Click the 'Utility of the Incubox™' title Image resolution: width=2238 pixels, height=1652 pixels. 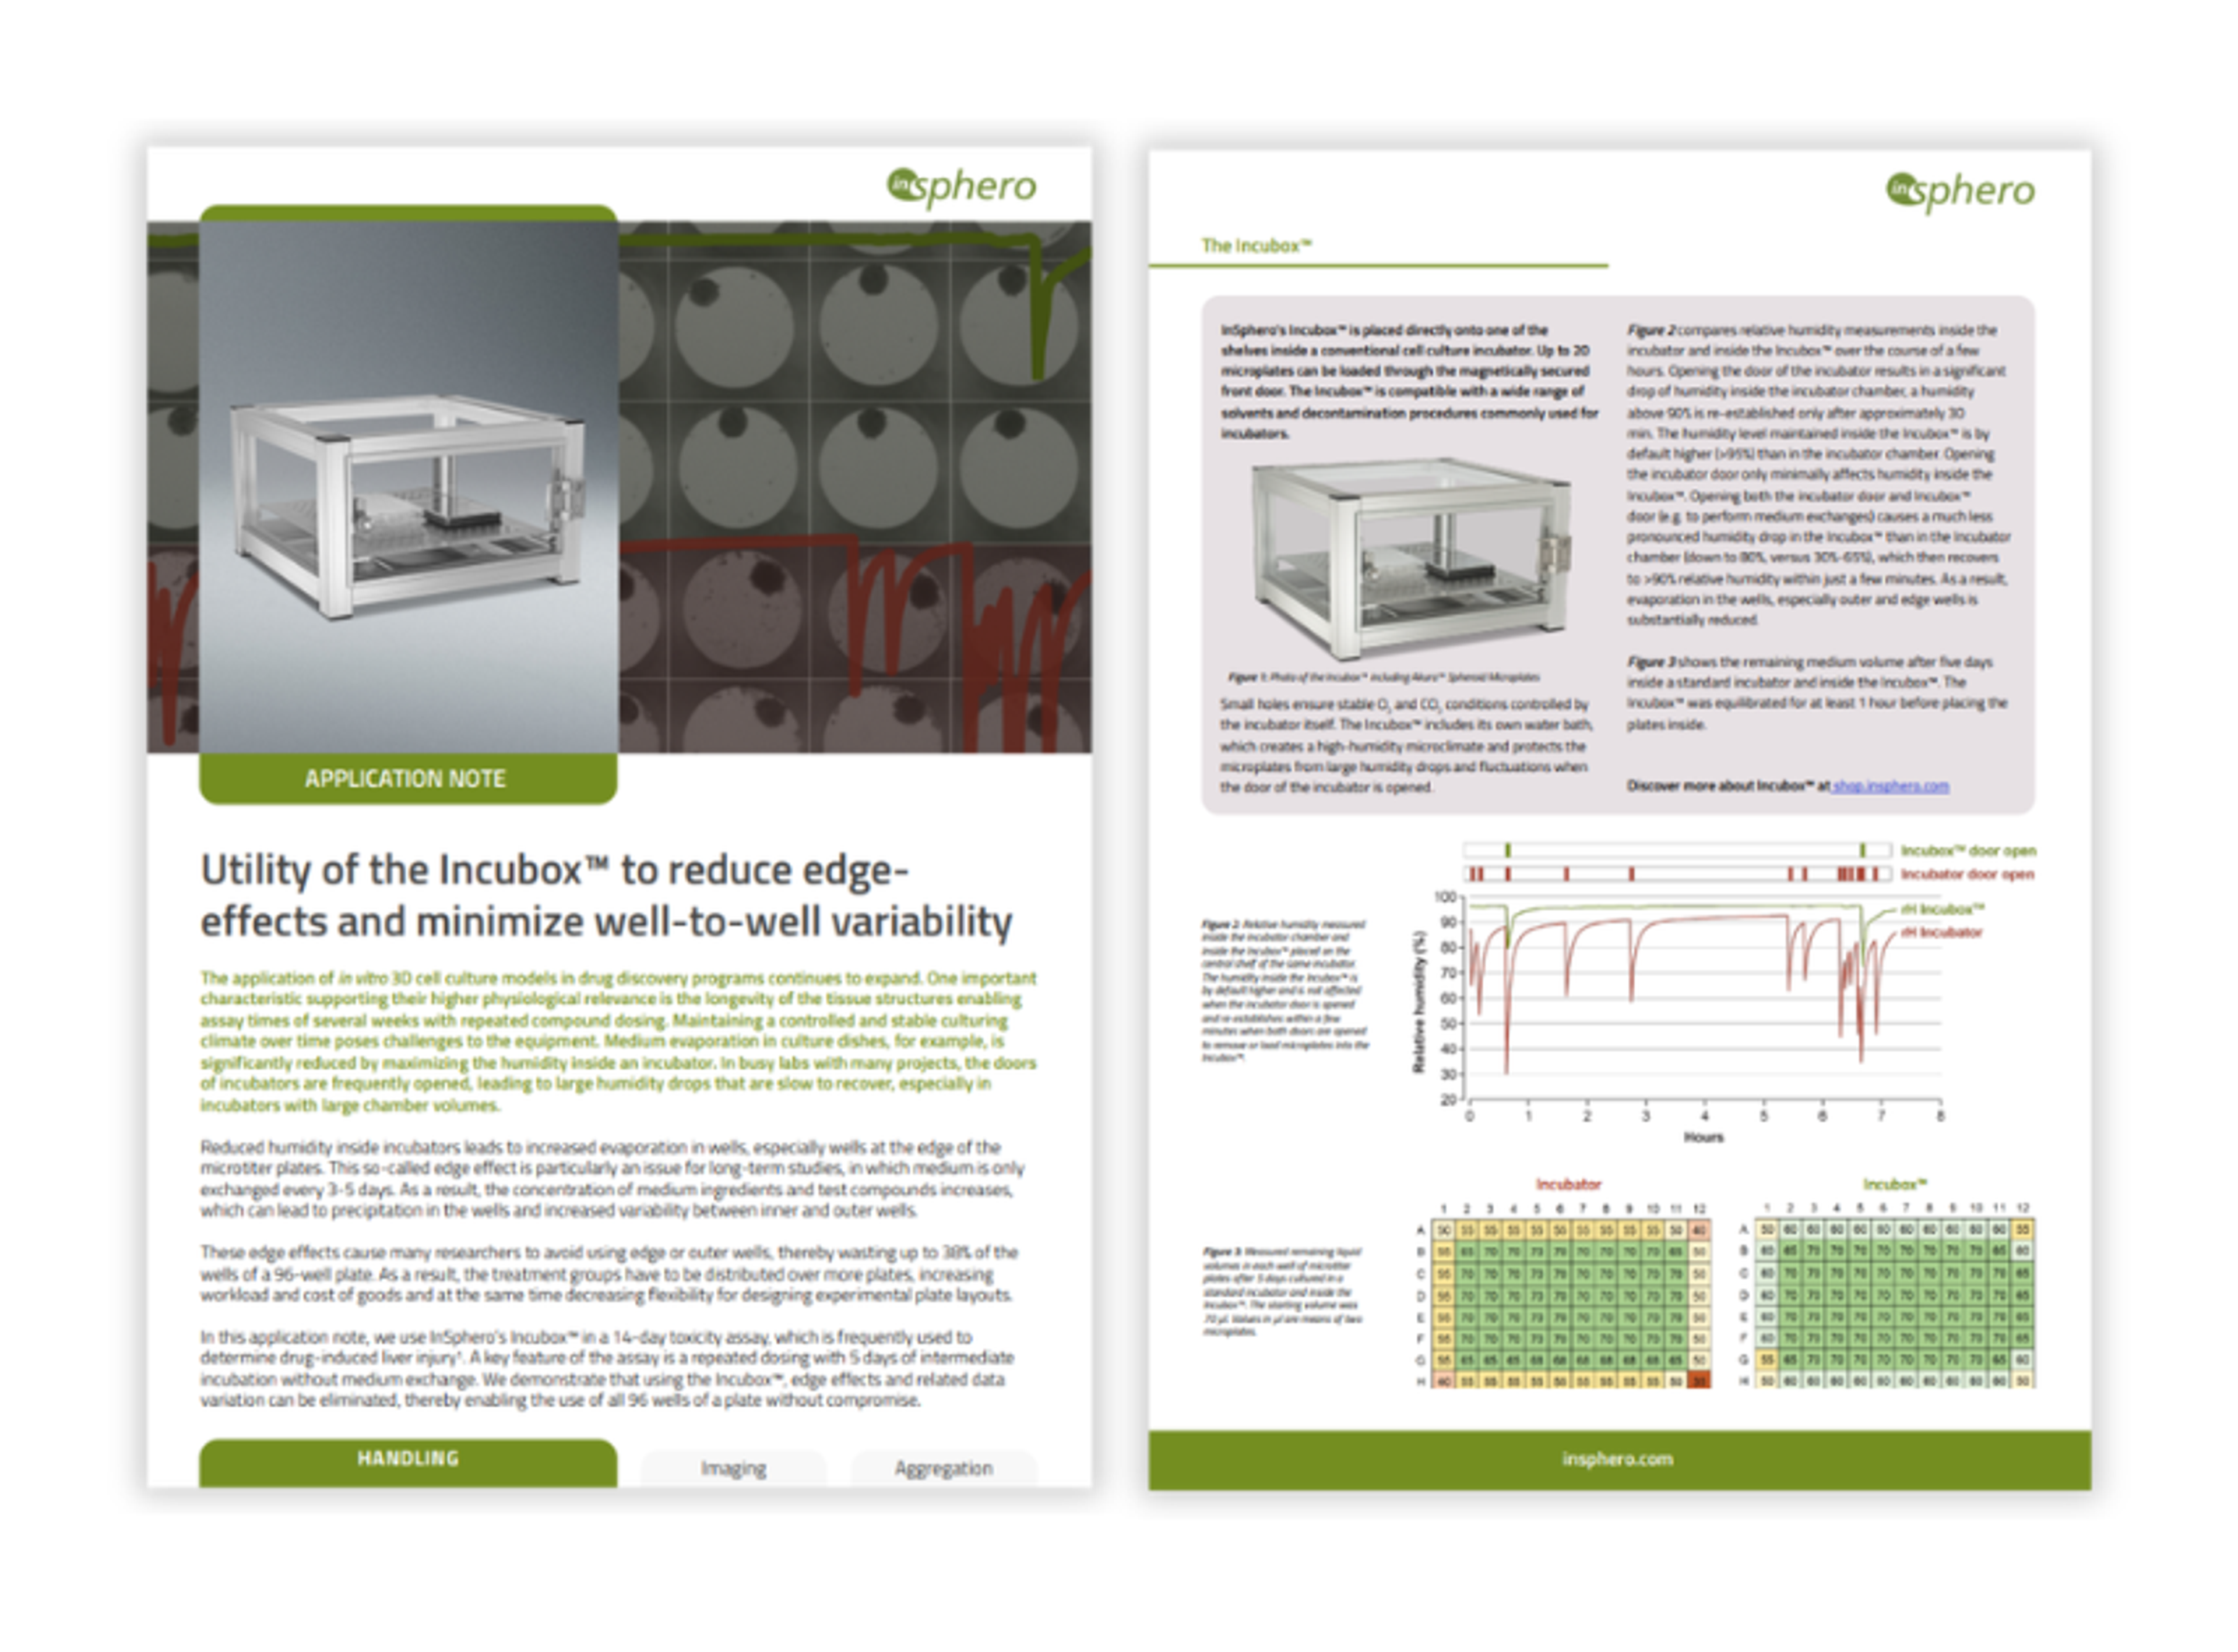(606, 896)
